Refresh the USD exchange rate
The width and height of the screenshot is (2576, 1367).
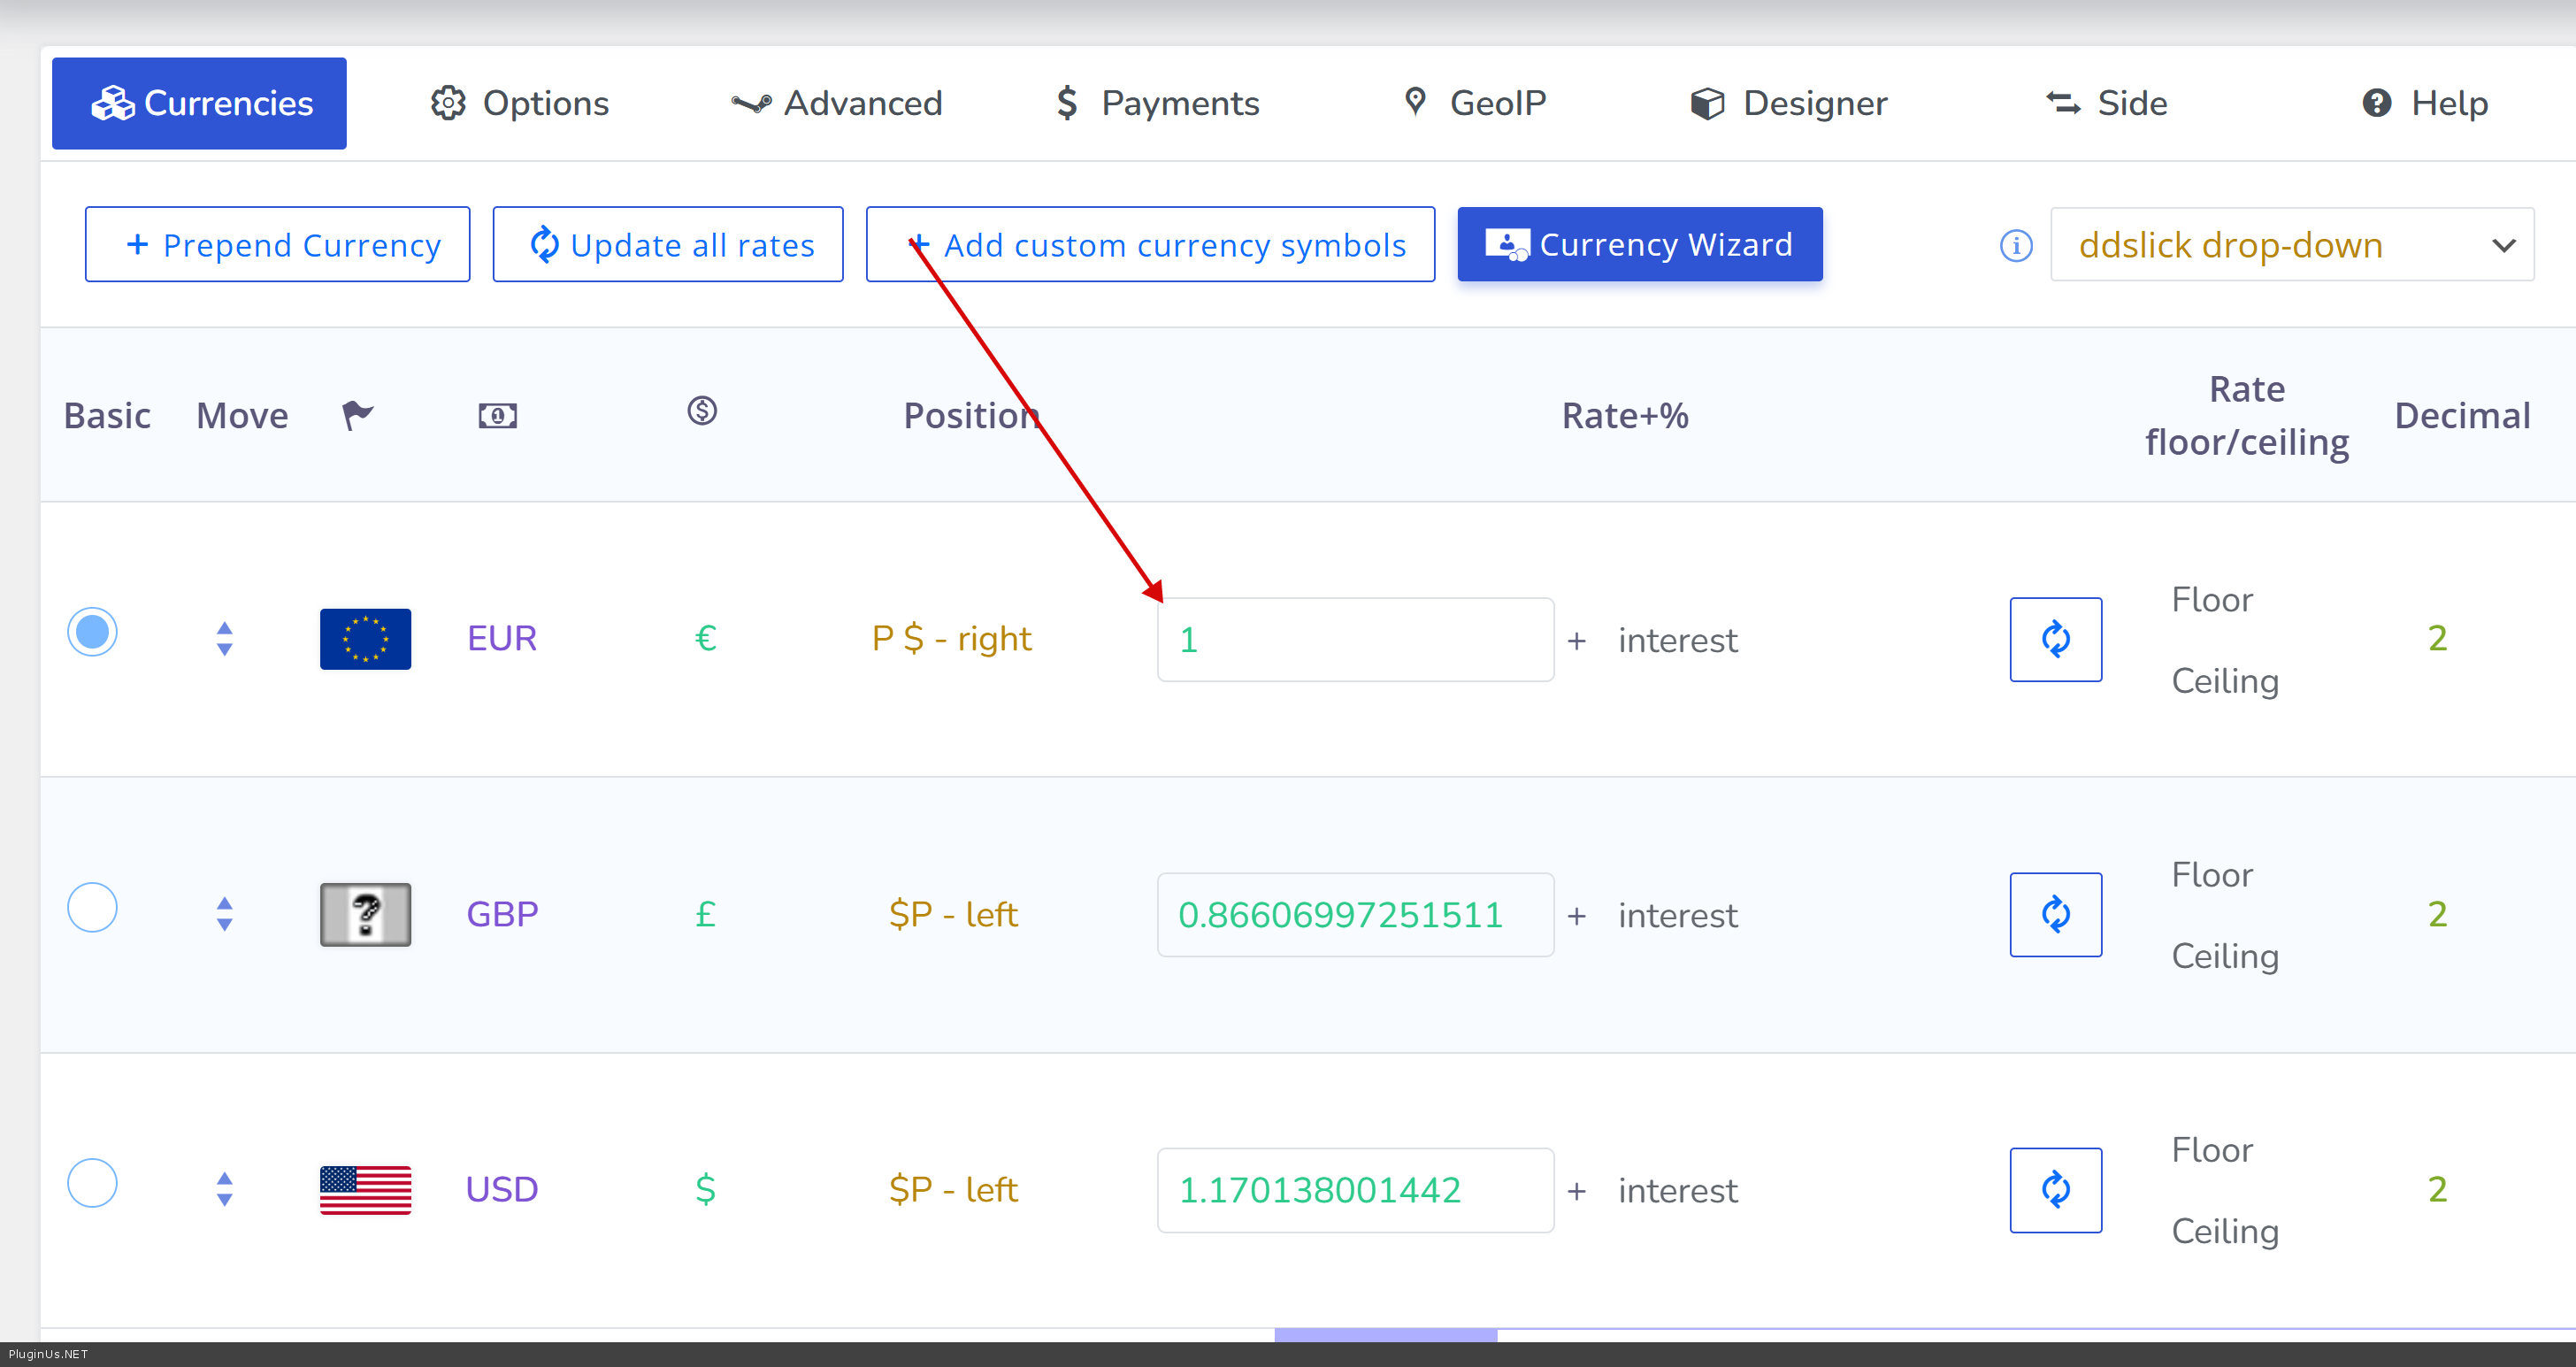tap(2055, 1189)
